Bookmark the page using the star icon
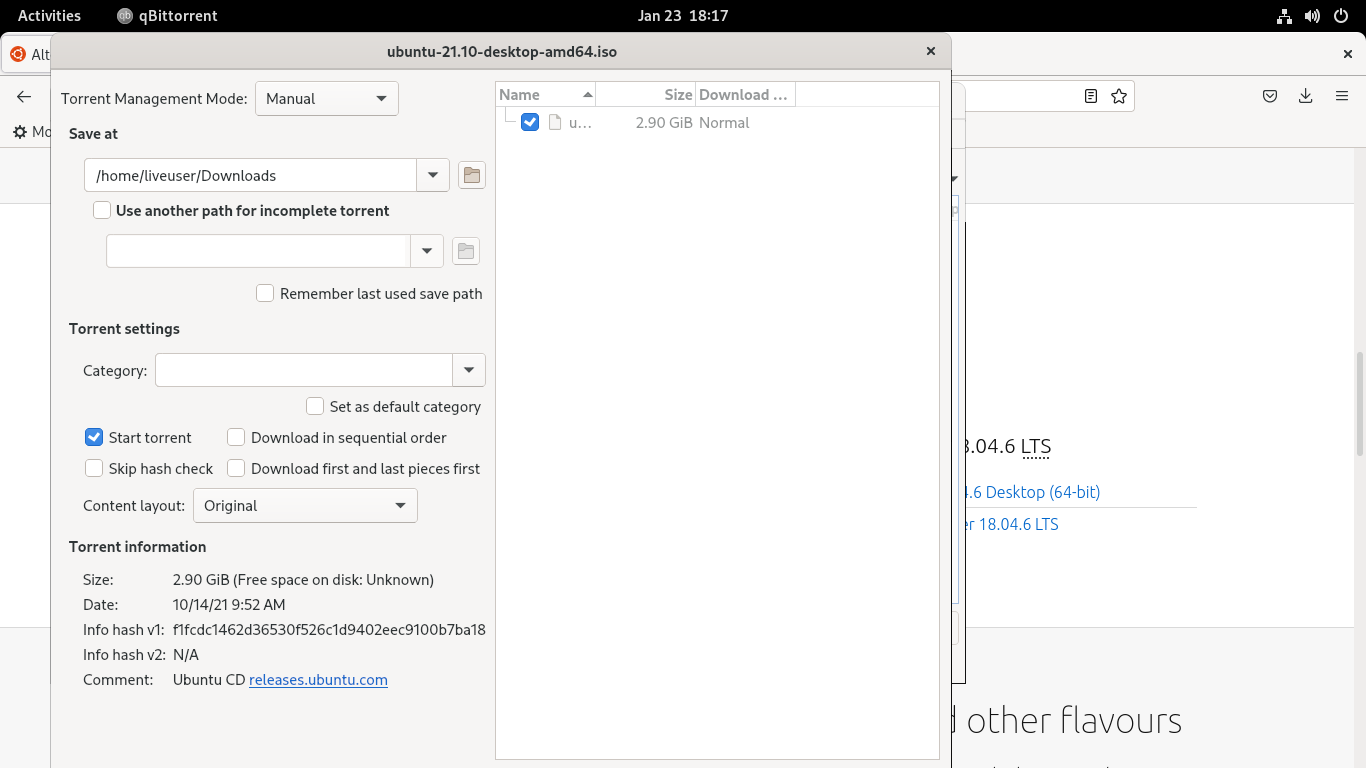The width and height of the screenshot is (1366, 768). point(1118,95)
